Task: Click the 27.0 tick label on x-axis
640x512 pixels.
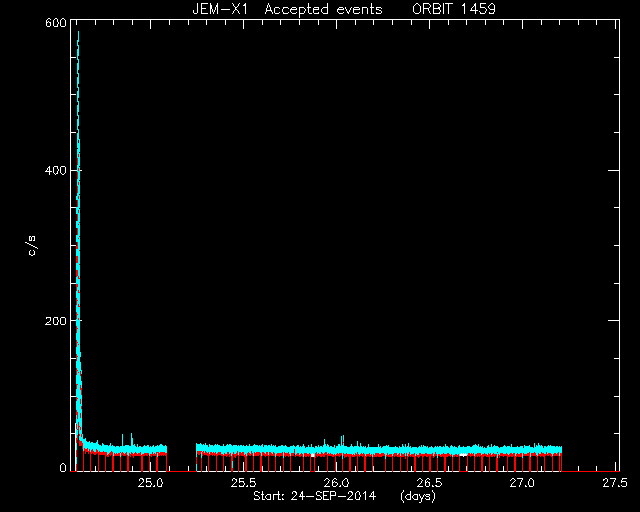Action: [x=522, y=483]
